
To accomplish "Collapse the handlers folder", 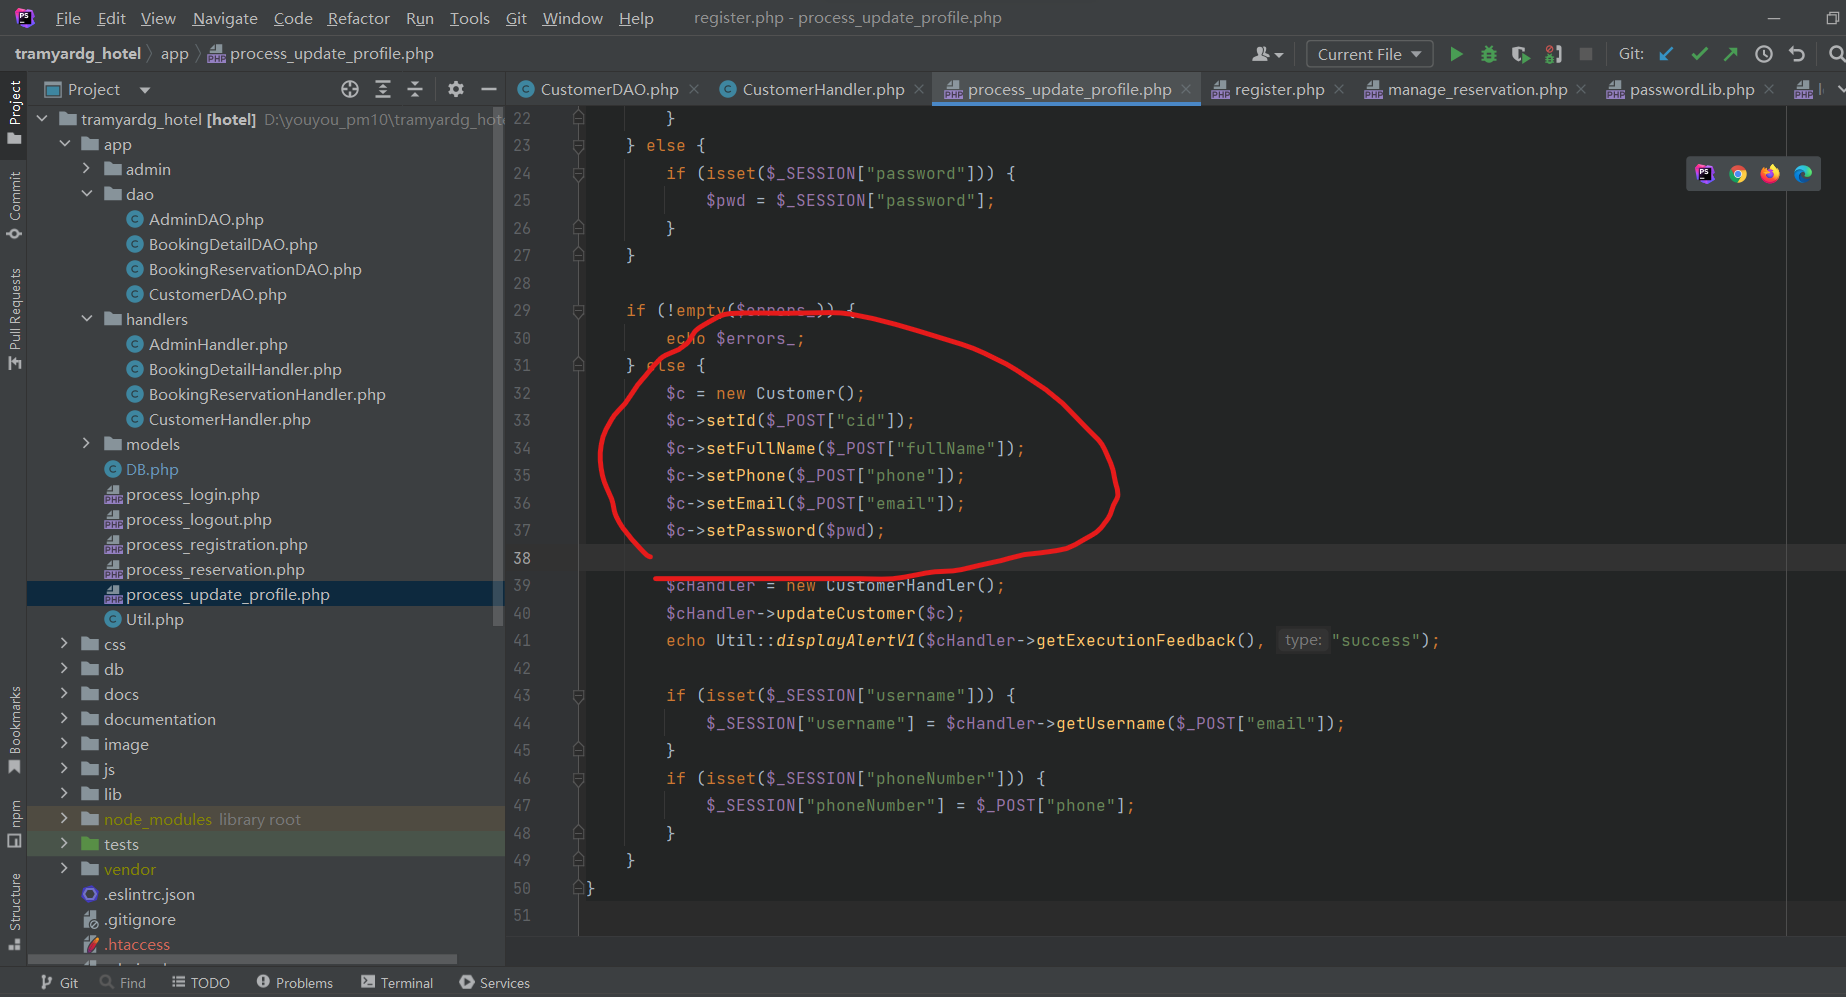I will (87, 318).
